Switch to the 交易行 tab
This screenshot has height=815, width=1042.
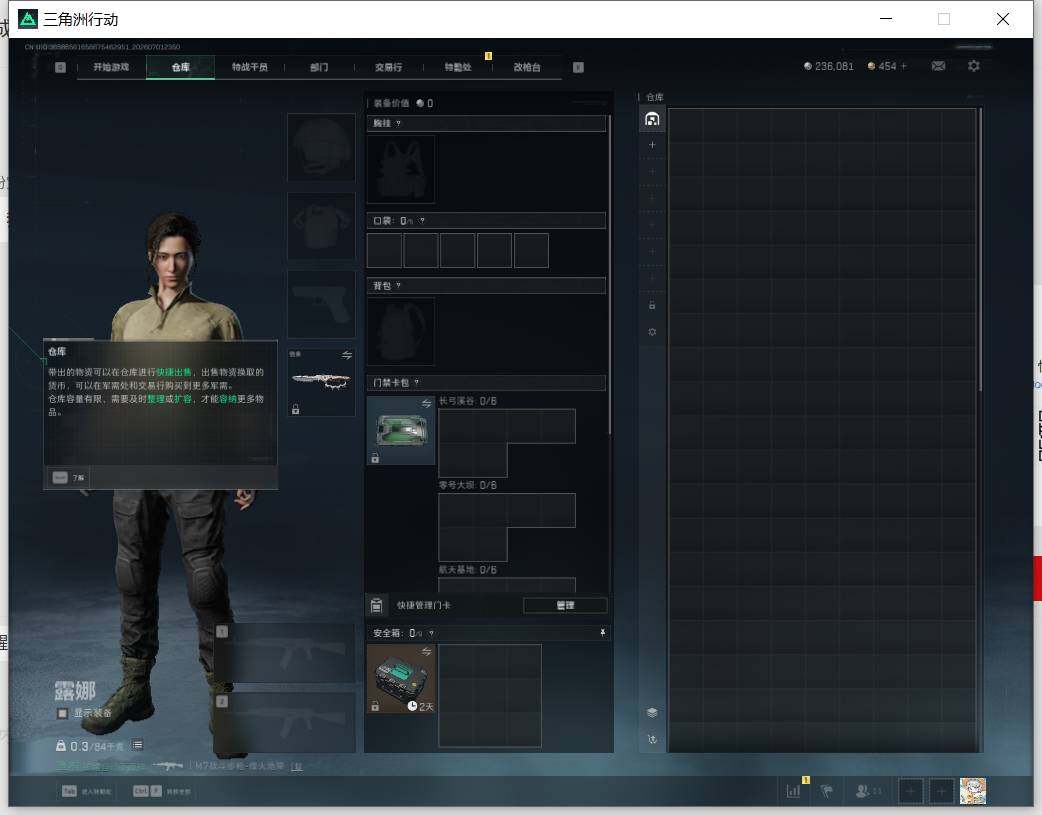point(388,67)
